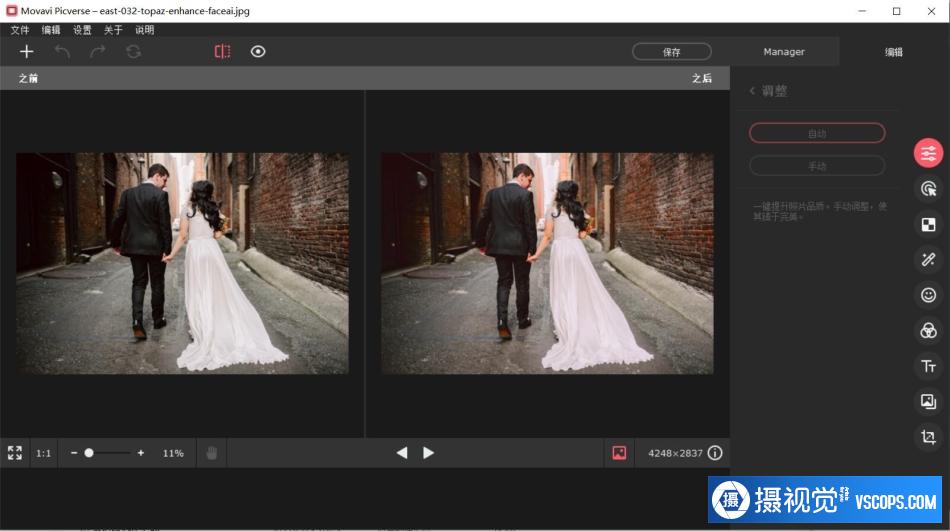
Task: Click the 自动 auto adjust button
Action: pyautogui.click(x=817, y=133)
